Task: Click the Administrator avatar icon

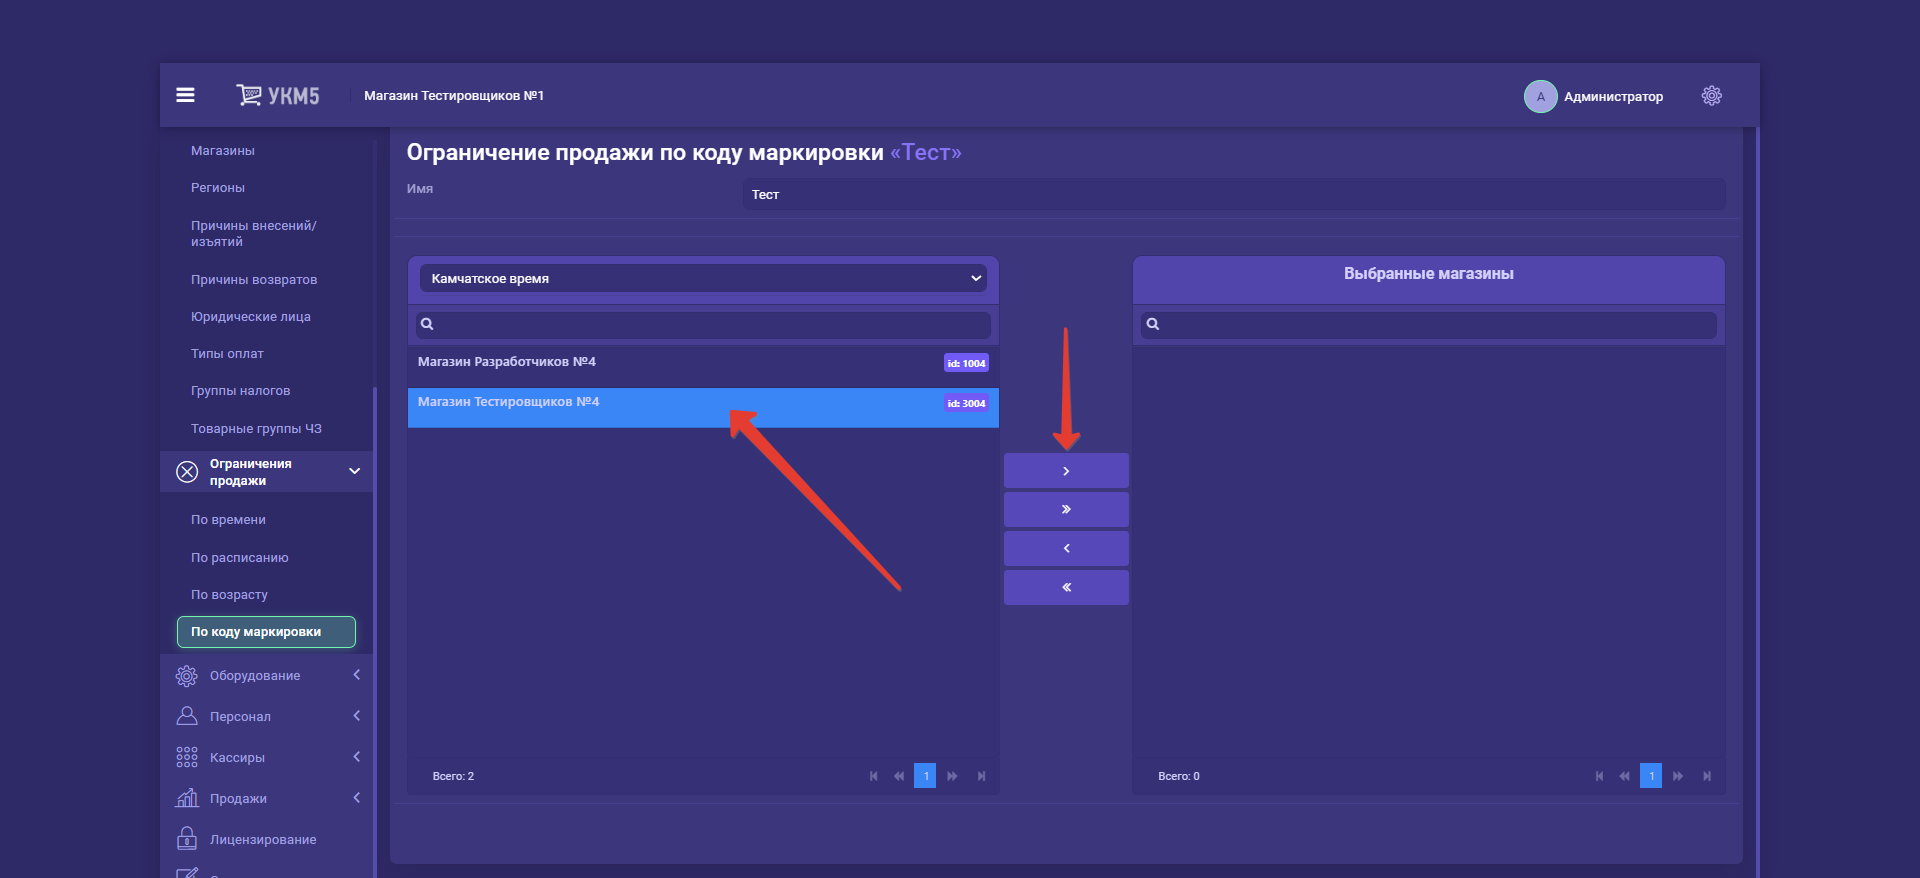Action: (1540, 96)
